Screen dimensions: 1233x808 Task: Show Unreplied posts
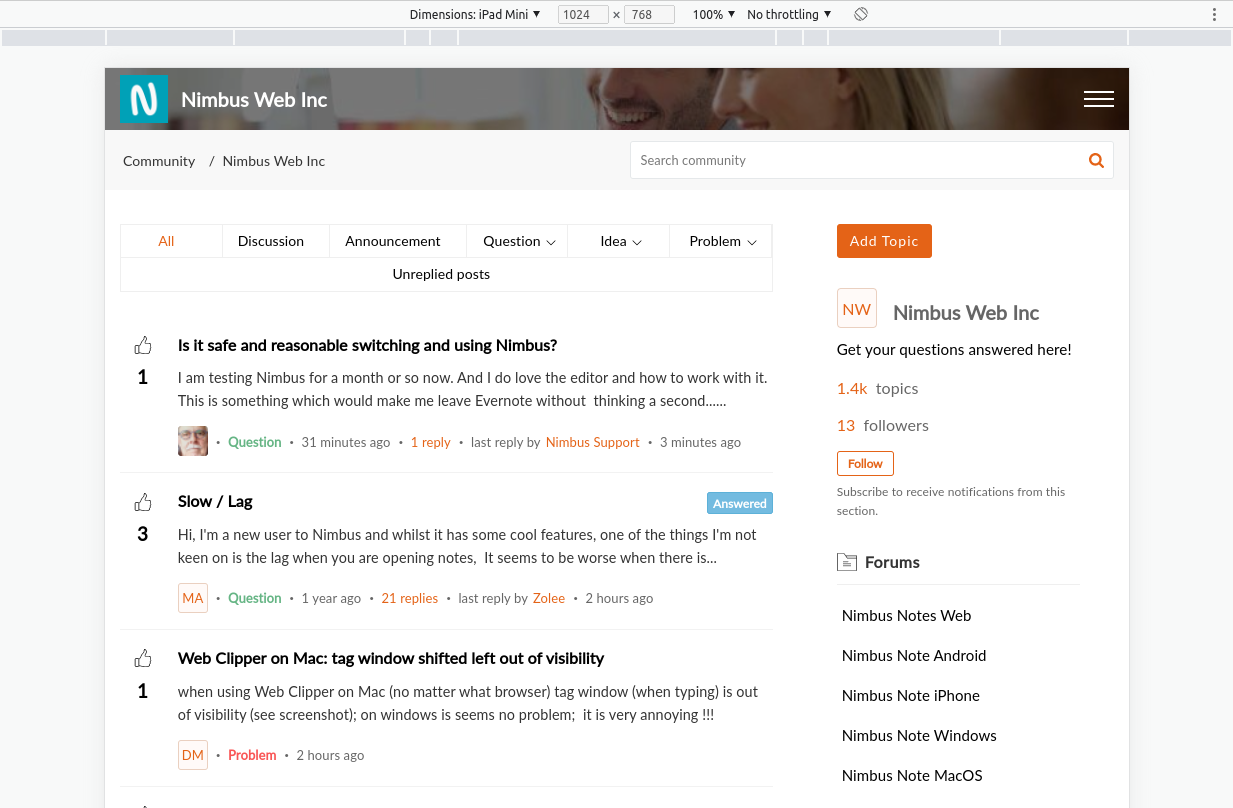pos(441,274)
